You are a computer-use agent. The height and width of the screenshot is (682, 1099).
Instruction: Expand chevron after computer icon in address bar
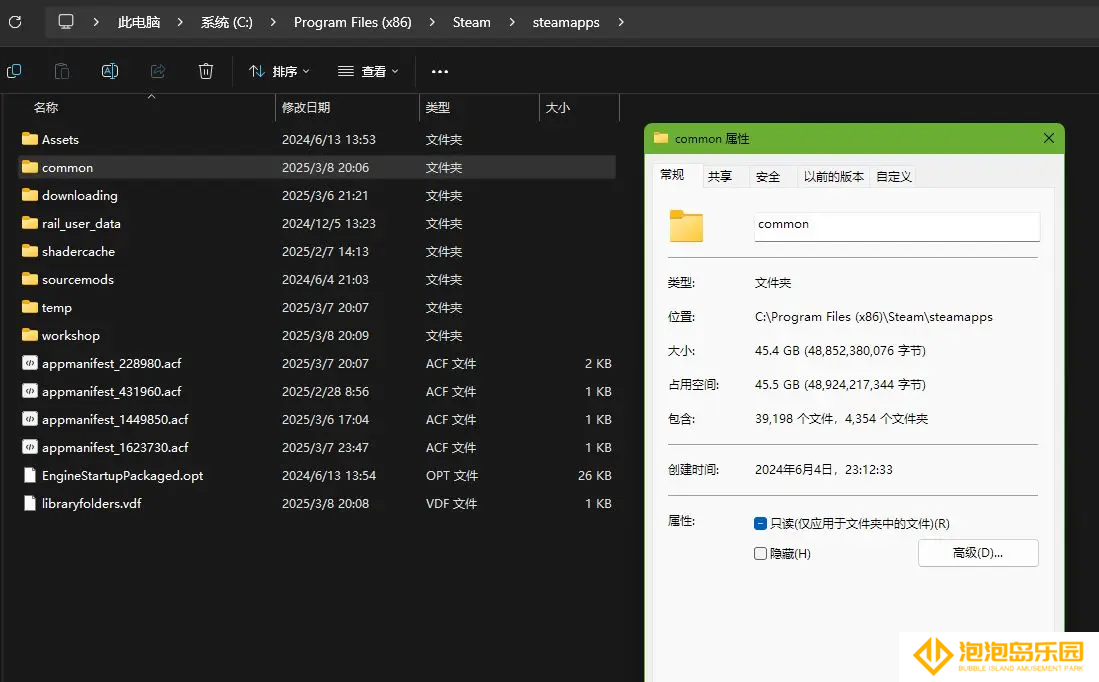click(96, 22)
